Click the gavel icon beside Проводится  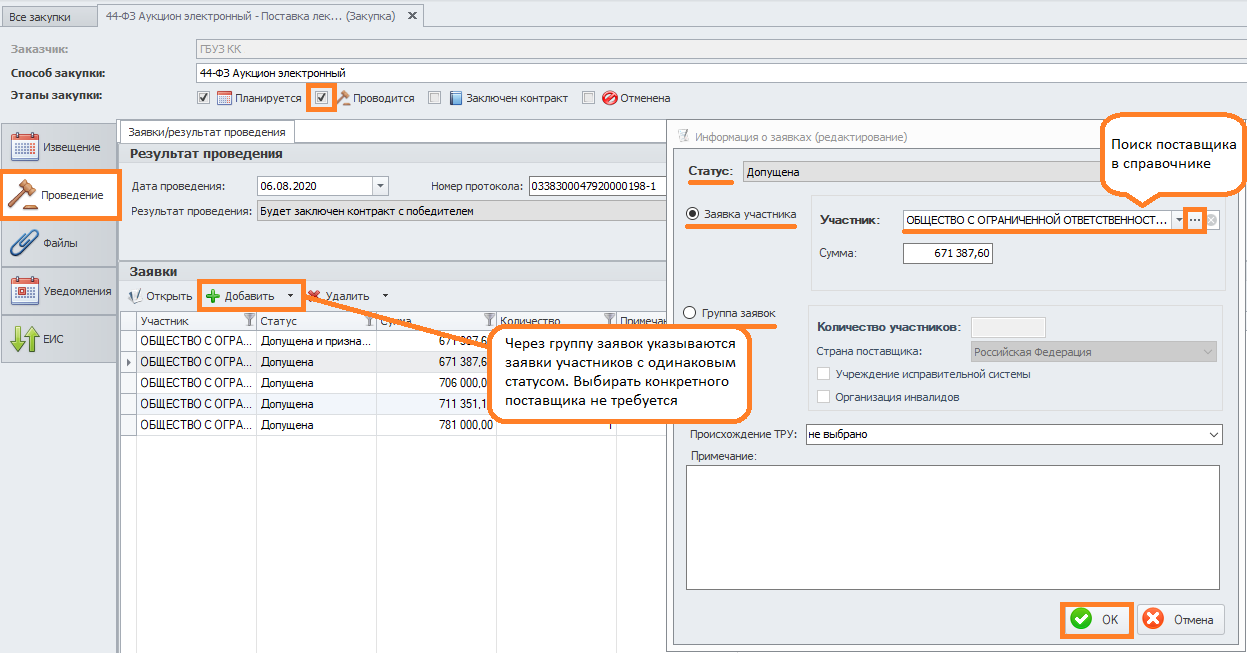(x=343, y=98)
